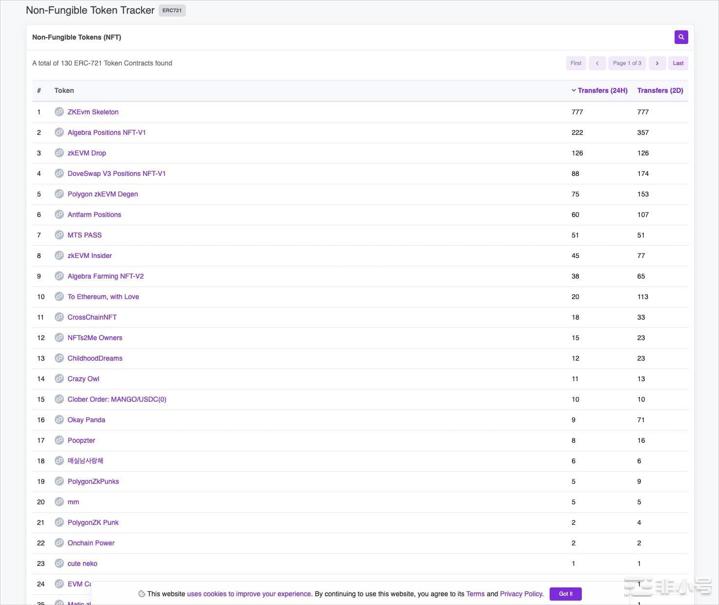The width and height of the screenshot is (719, 605).
Task: Click the token icon beside ZKEvm Skeleton
Action: click(x=59, y=112)
